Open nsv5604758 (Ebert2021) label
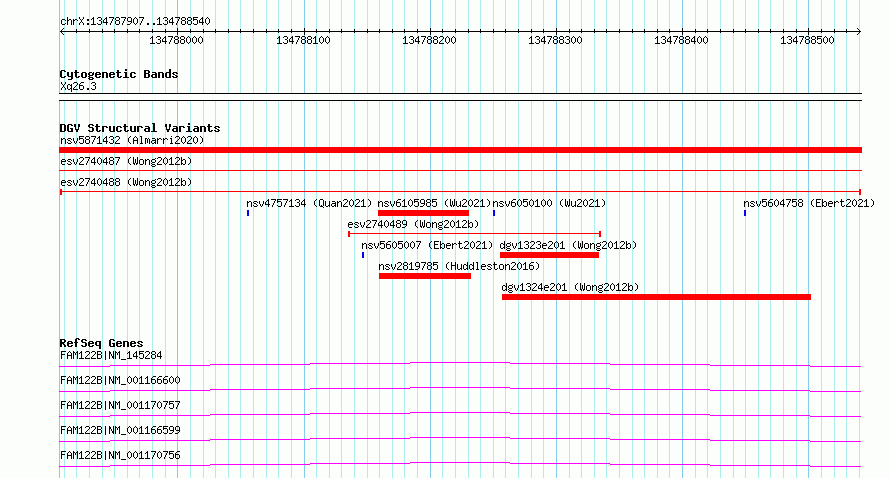The height and width of the screenshot is (478, 890). coord(809,203)
